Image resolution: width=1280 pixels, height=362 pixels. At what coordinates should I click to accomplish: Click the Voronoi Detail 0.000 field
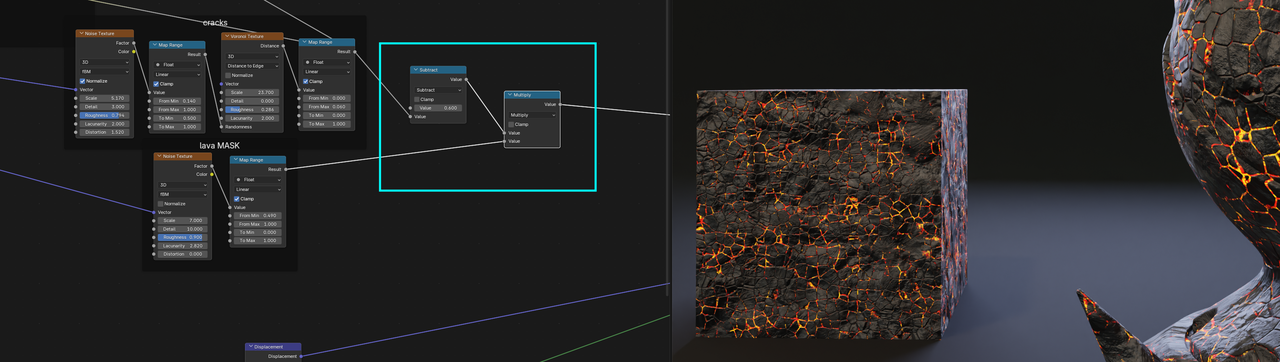252,101
